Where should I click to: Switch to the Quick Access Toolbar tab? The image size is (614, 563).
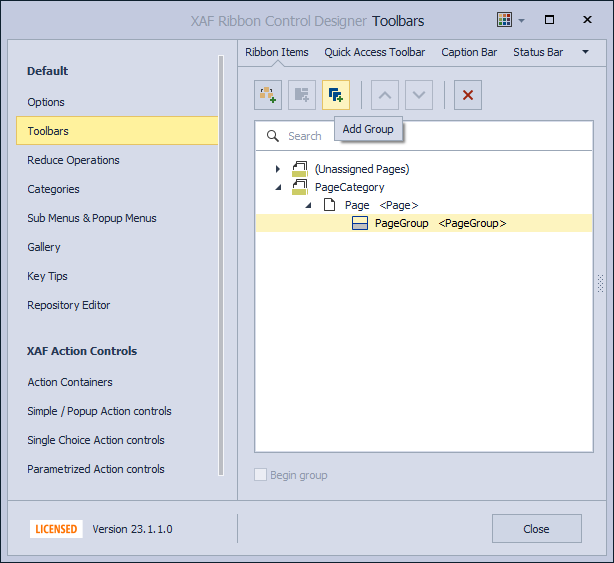pos(375,52)
